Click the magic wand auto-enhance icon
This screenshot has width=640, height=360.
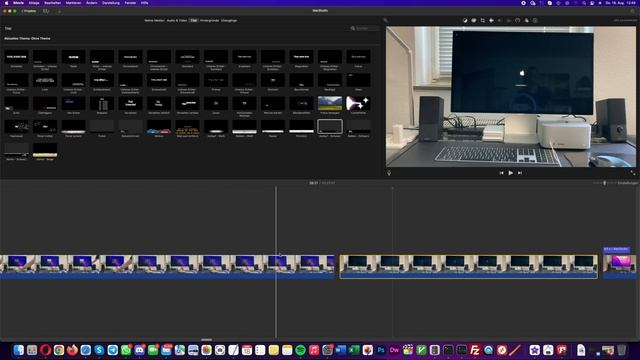click(x=385, y=20)
